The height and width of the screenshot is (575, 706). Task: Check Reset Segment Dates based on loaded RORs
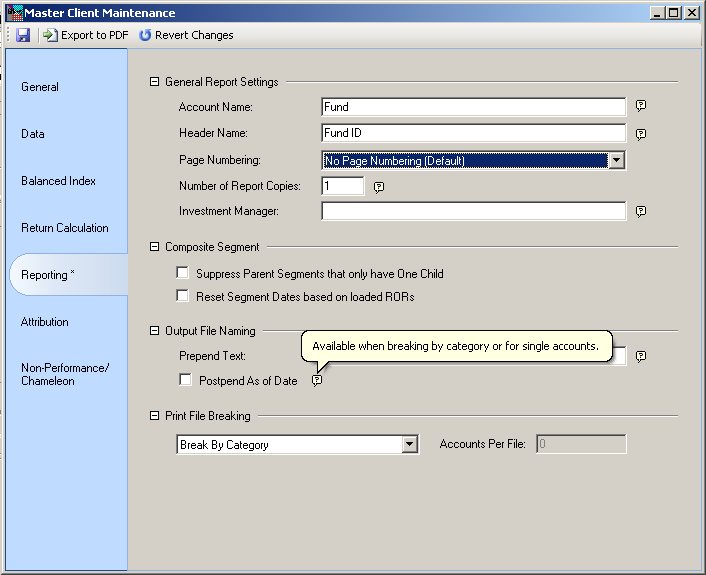tap(183, 296)
